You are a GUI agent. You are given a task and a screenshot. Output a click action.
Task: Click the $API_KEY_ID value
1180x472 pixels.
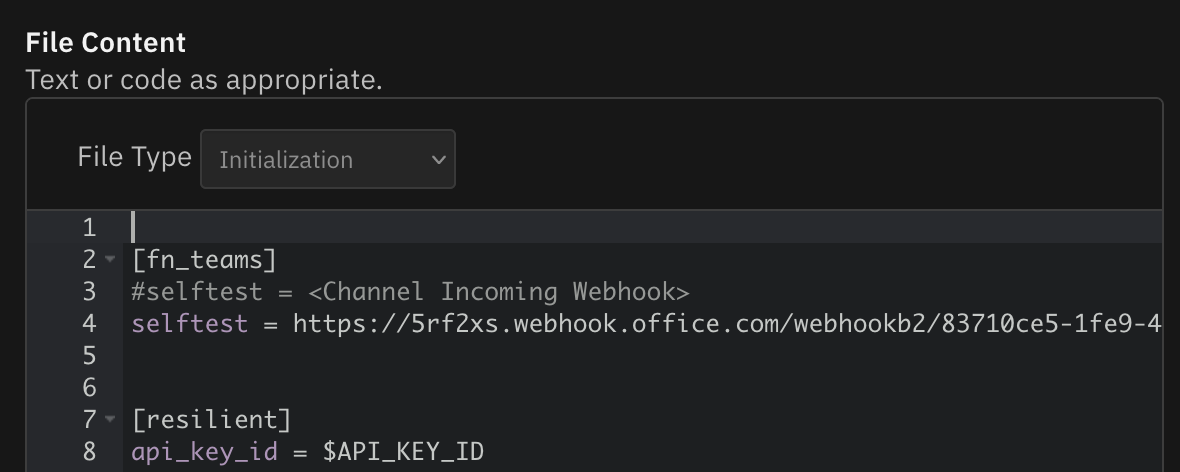pos(403,452)
